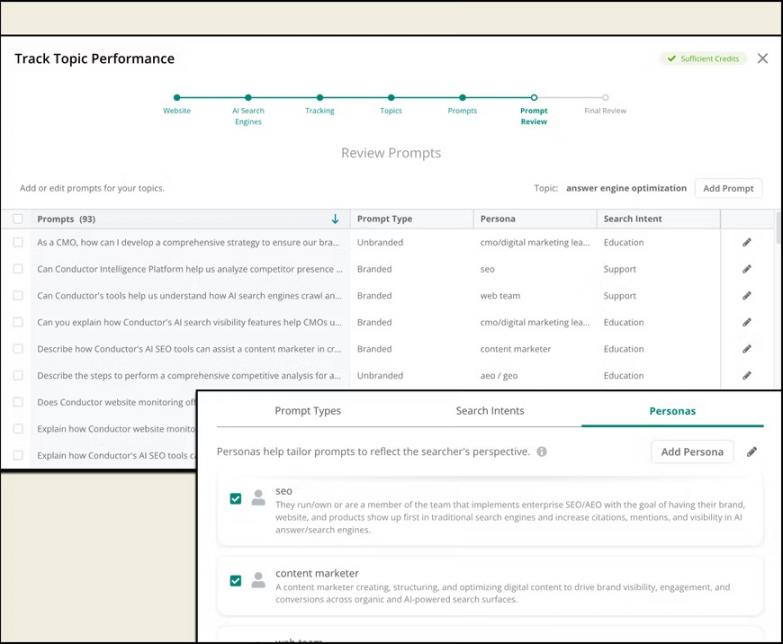Uncheck the content marketer persona checkbox
The height and width of the screenshot is (644, 783).
point(235,581)
